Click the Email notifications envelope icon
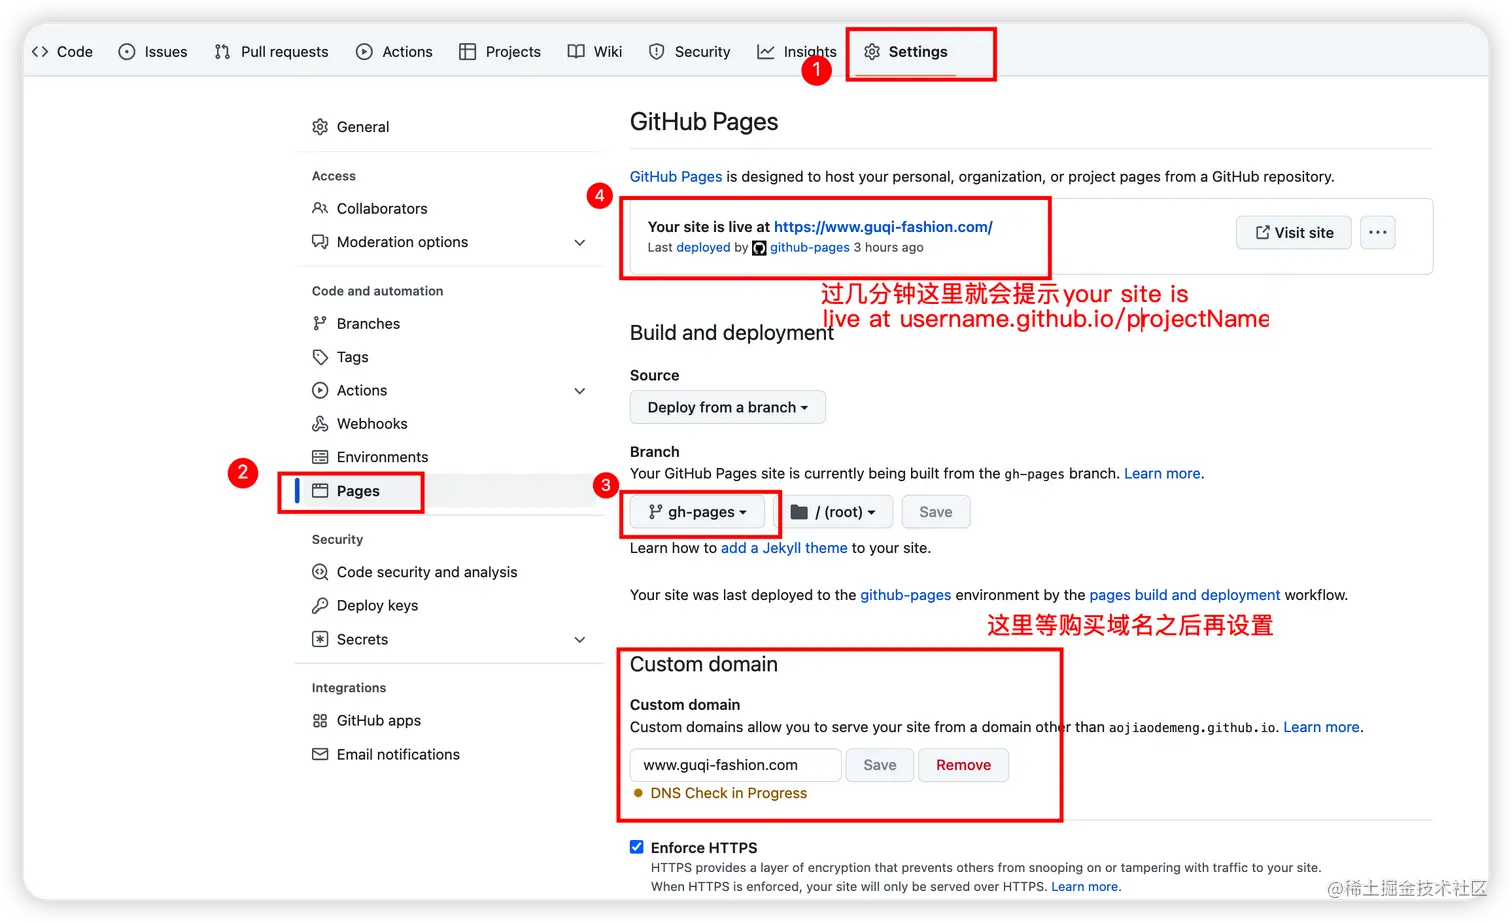The image size is (1512, 923). 320,754
